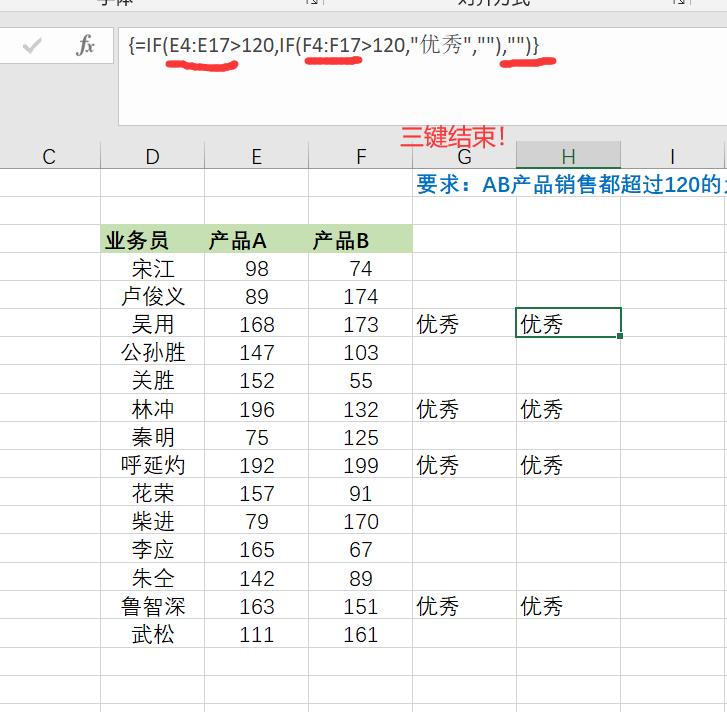Click 花荣's product A value 157

click(256, 493)
